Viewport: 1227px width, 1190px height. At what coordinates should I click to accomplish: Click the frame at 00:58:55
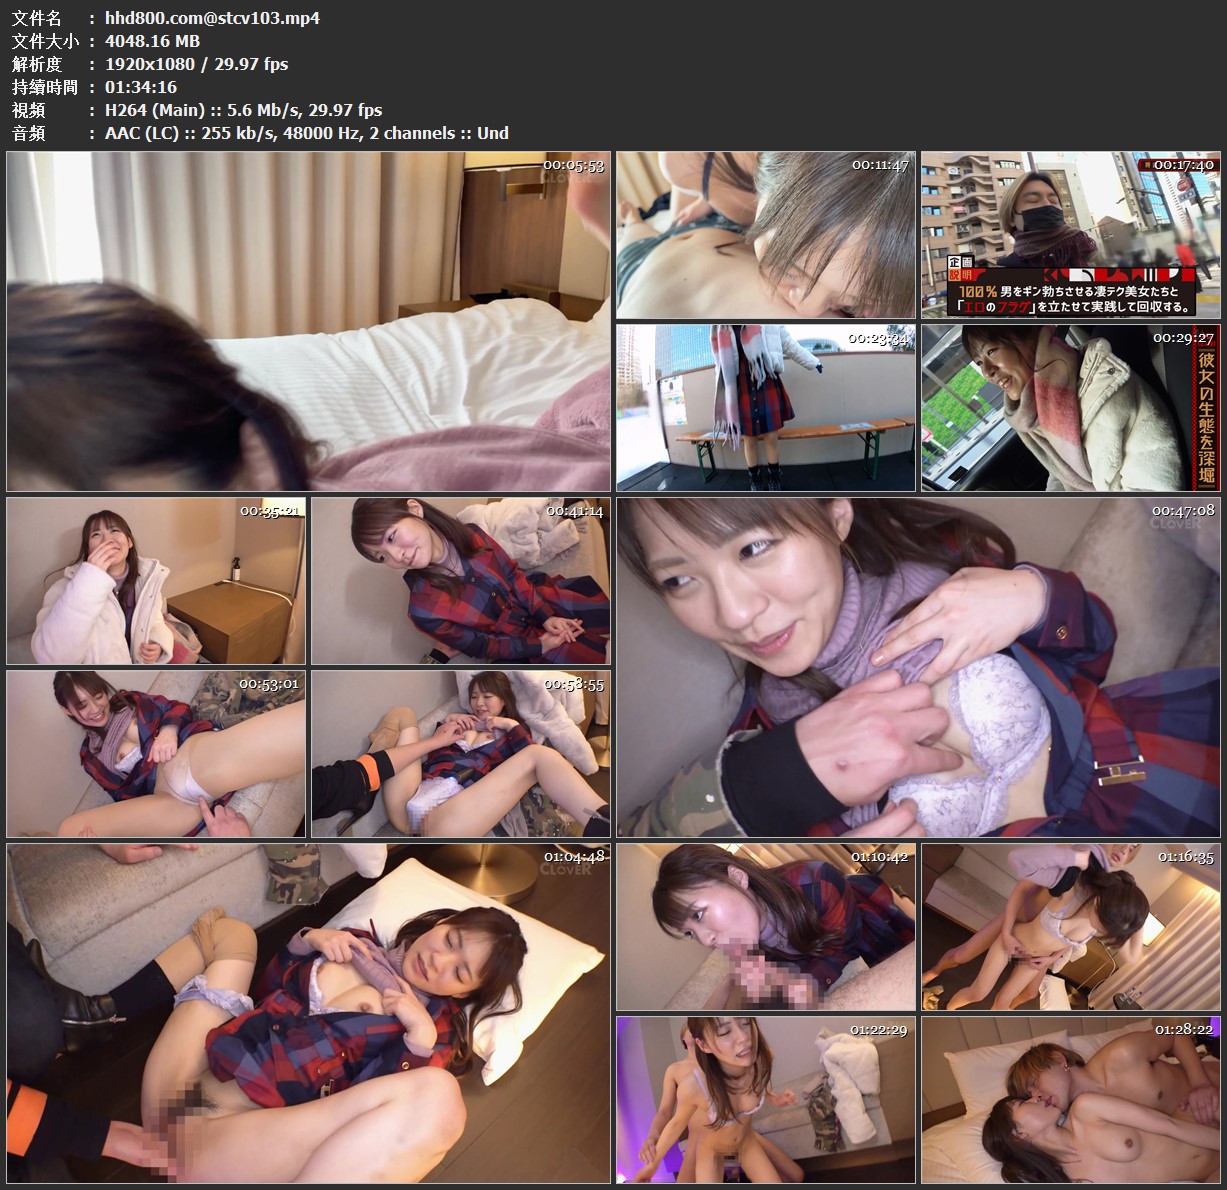point(460,753)
